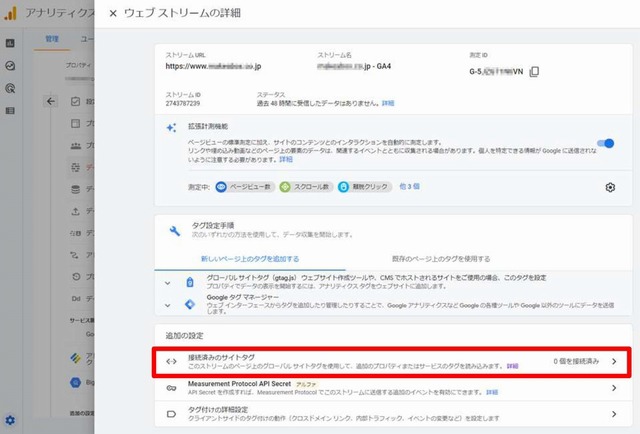
Task: Show the 他 3 個 additional measured events
Action: click(409, 187)
